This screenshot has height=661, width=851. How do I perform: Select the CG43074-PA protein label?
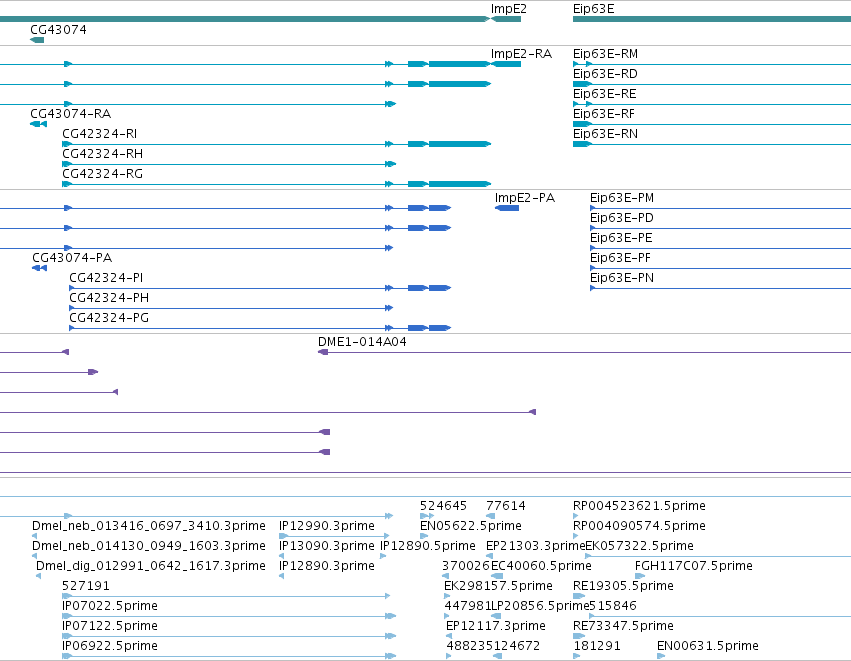[72, 258]
